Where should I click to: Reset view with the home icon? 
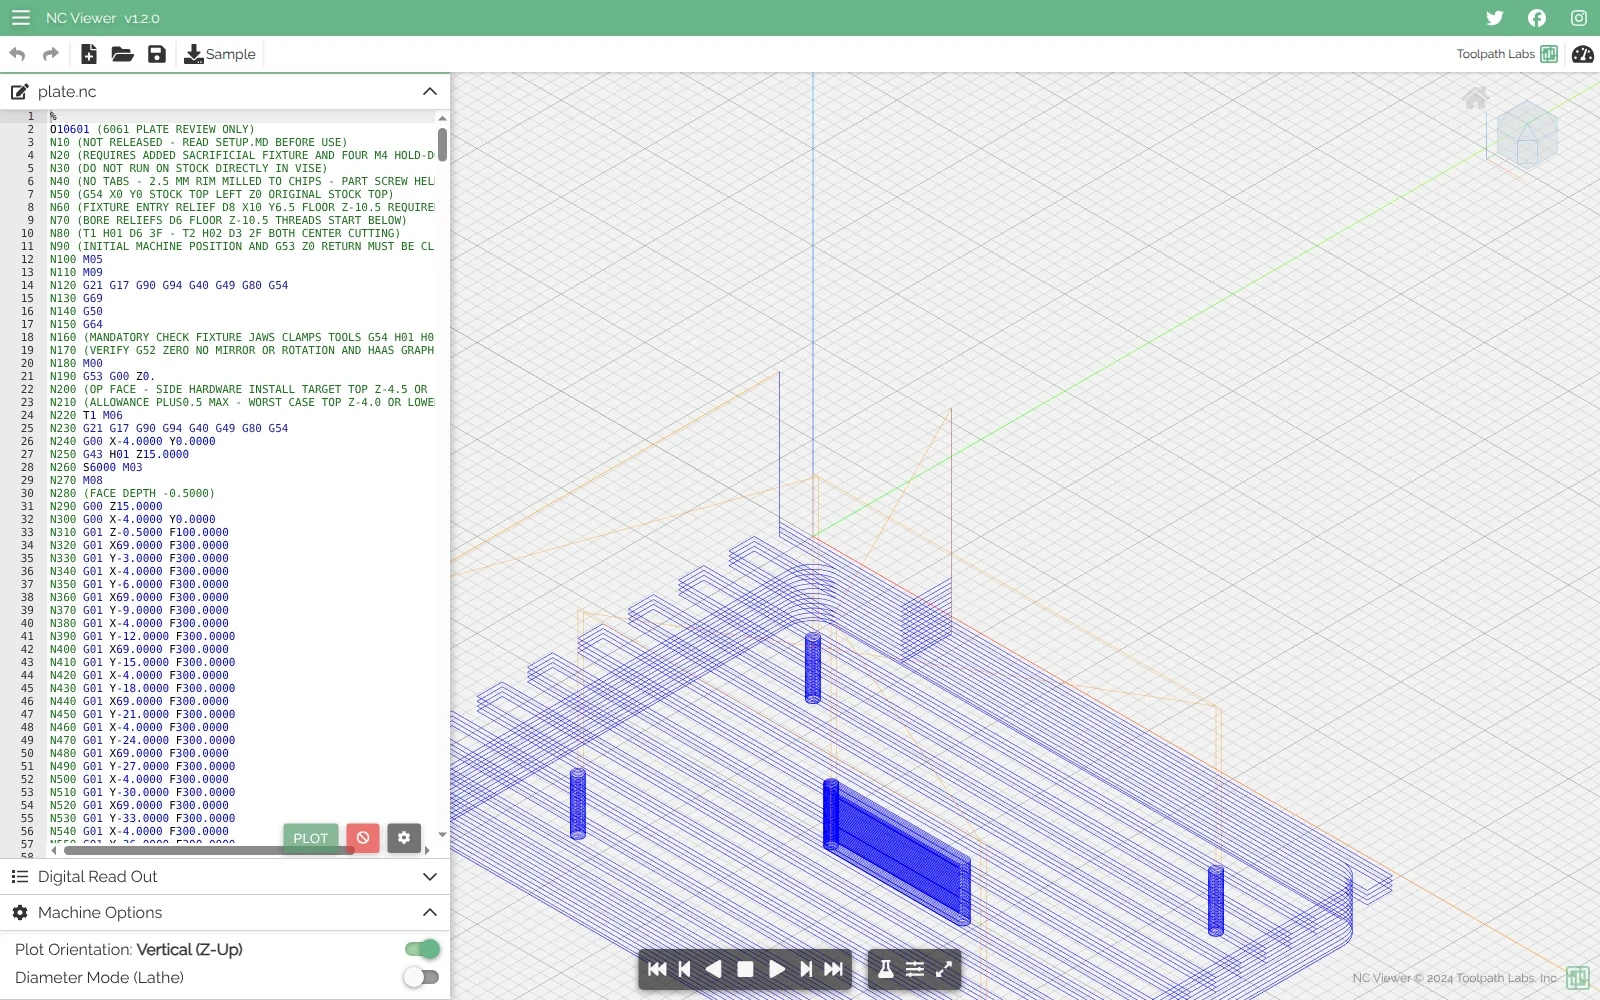tap(1476, 98)
